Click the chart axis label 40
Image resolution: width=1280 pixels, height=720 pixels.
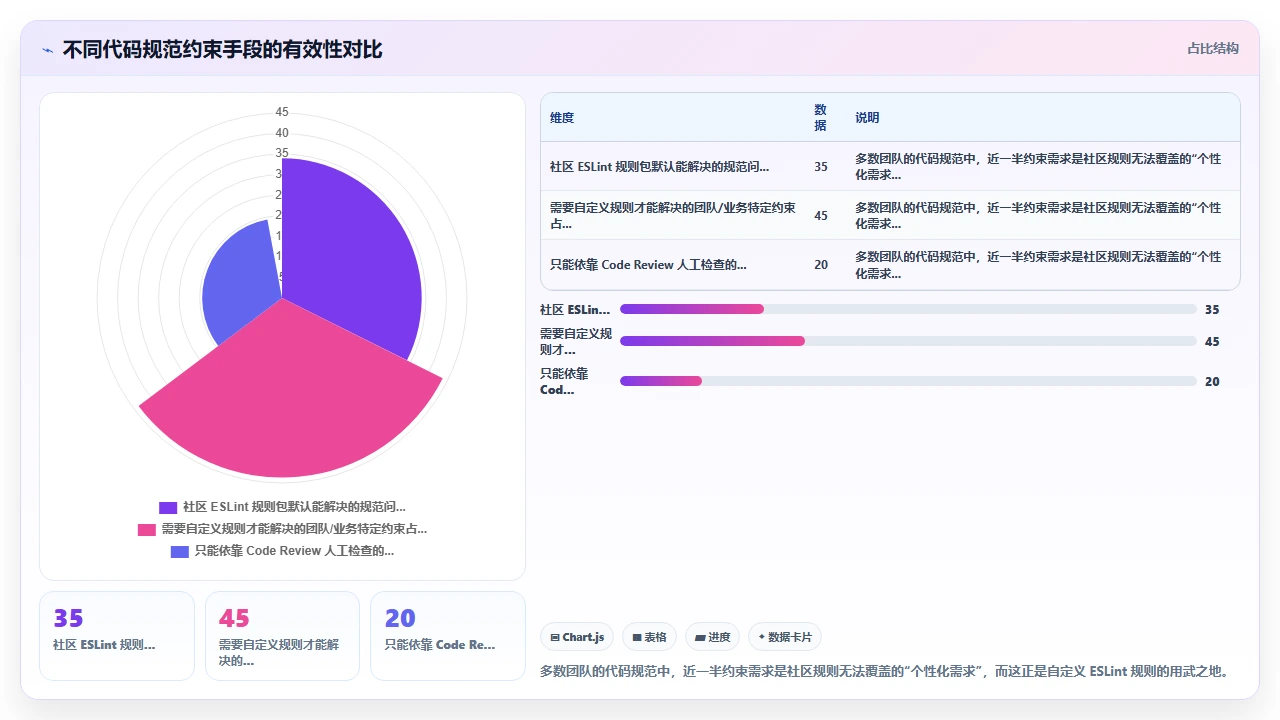(282, 133)
